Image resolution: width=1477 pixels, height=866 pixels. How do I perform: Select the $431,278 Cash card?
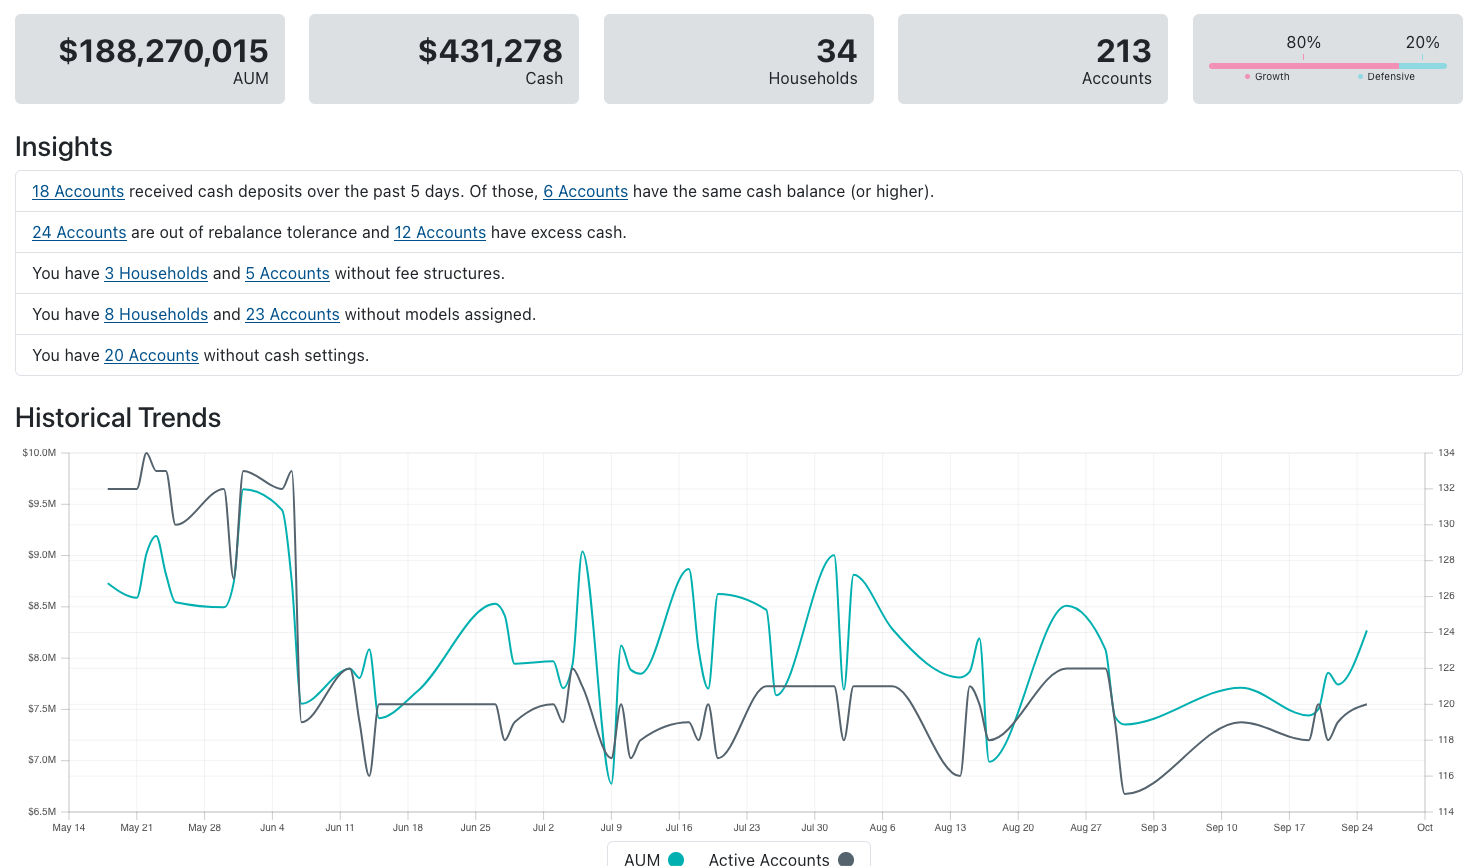444,59
